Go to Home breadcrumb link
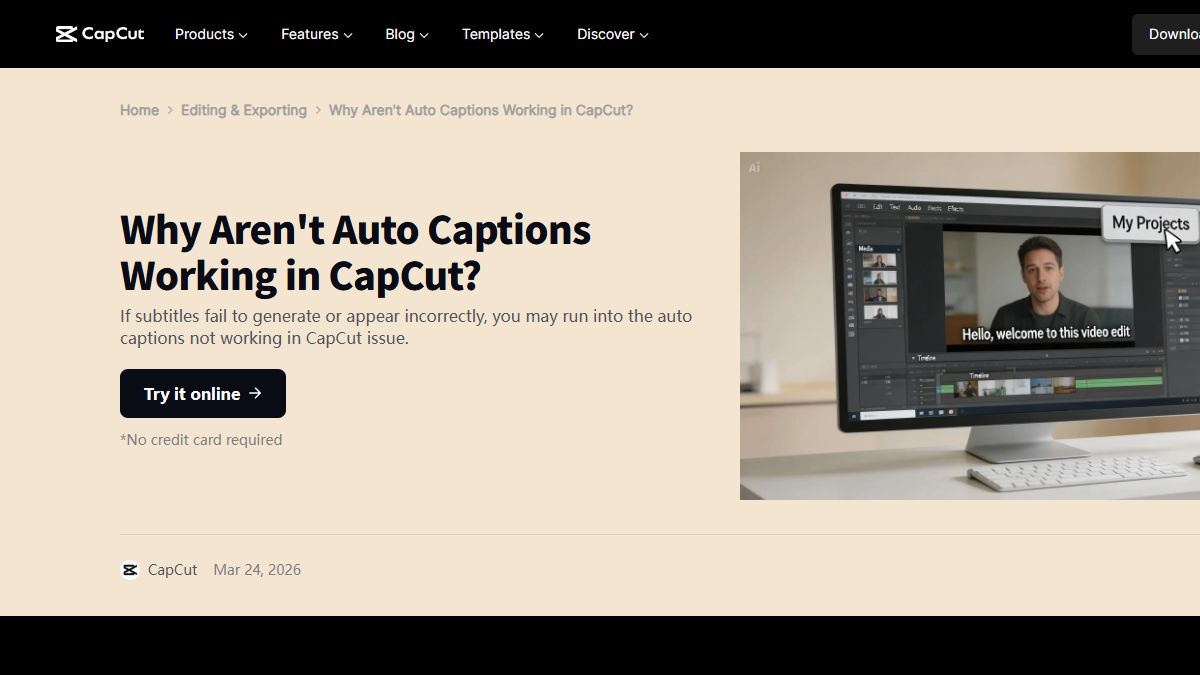This screenshot has height=675, width=1200. coord(139,110)
